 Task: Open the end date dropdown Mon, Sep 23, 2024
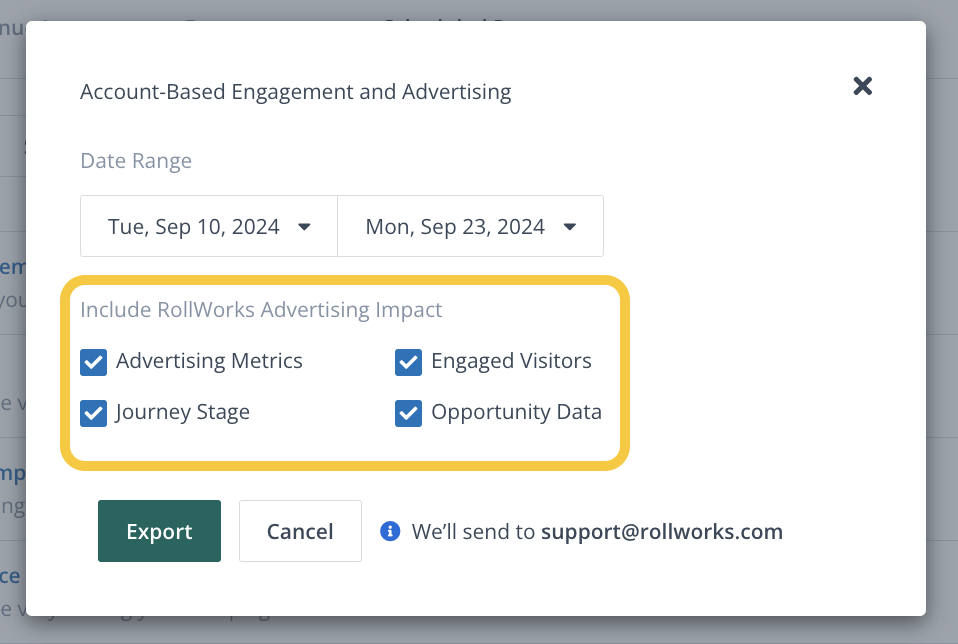click(470, 226)
